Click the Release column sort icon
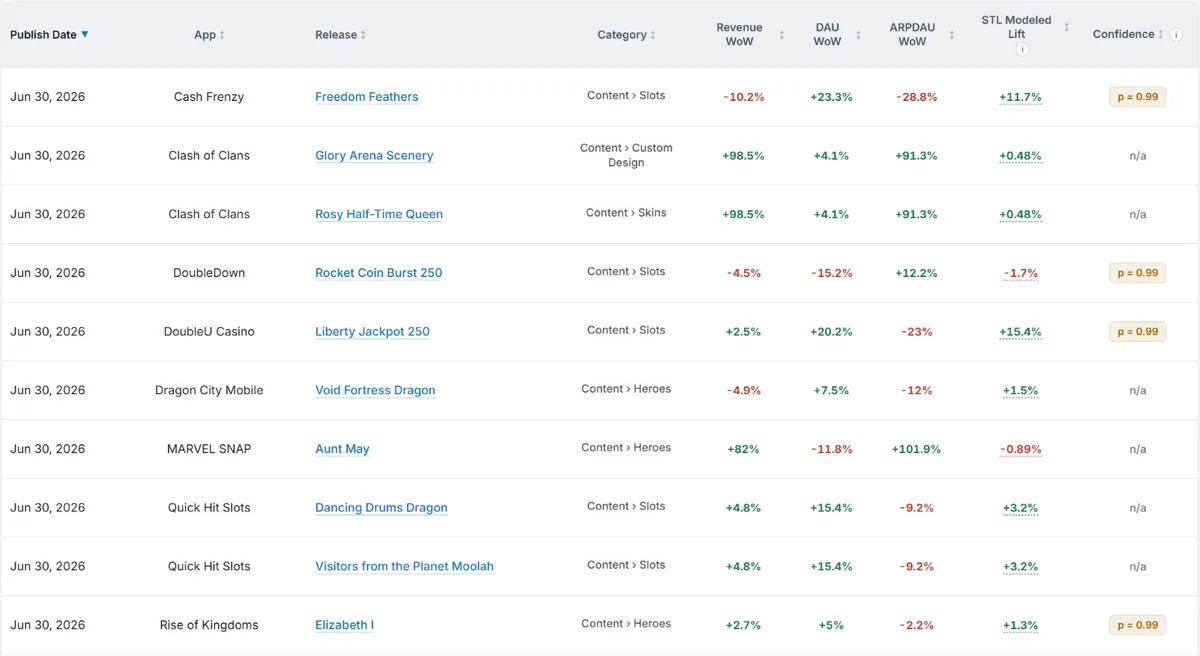Screen dimensions: 1200x656 point(363,35)
